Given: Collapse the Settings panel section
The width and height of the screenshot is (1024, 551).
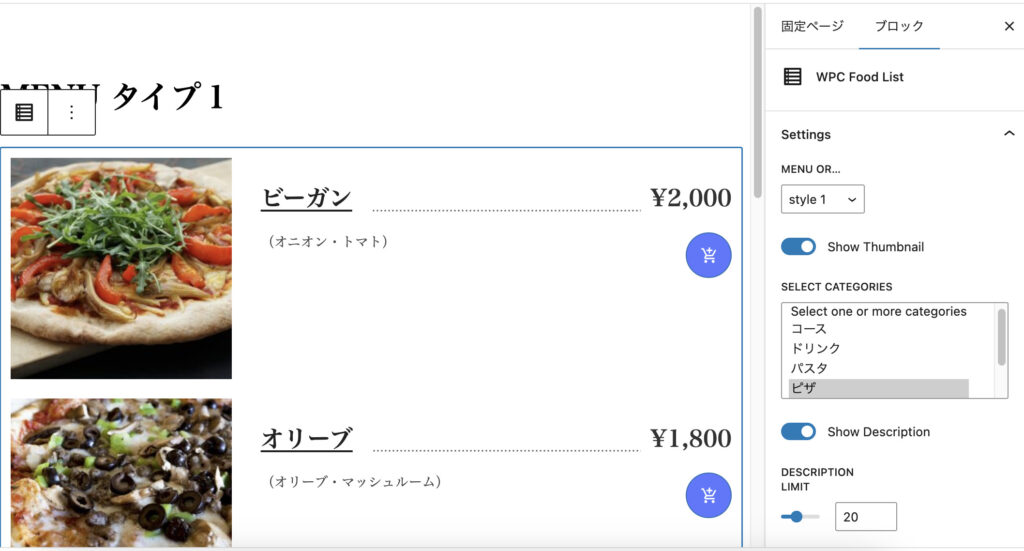Looking at the screenshot, I should tap(1008, 134).
